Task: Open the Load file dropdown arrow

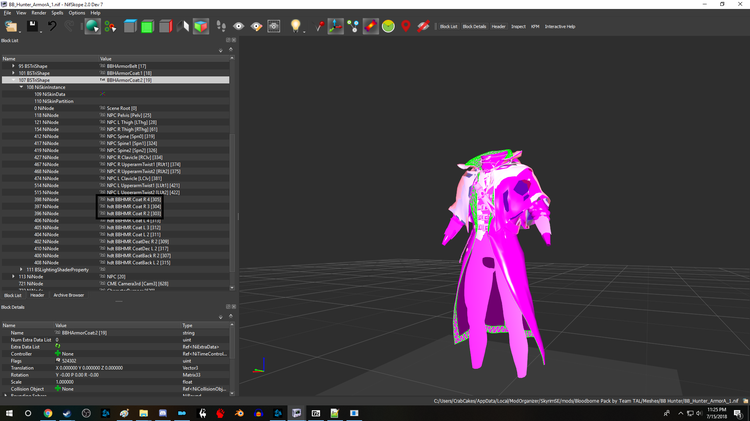Action: 20,32
